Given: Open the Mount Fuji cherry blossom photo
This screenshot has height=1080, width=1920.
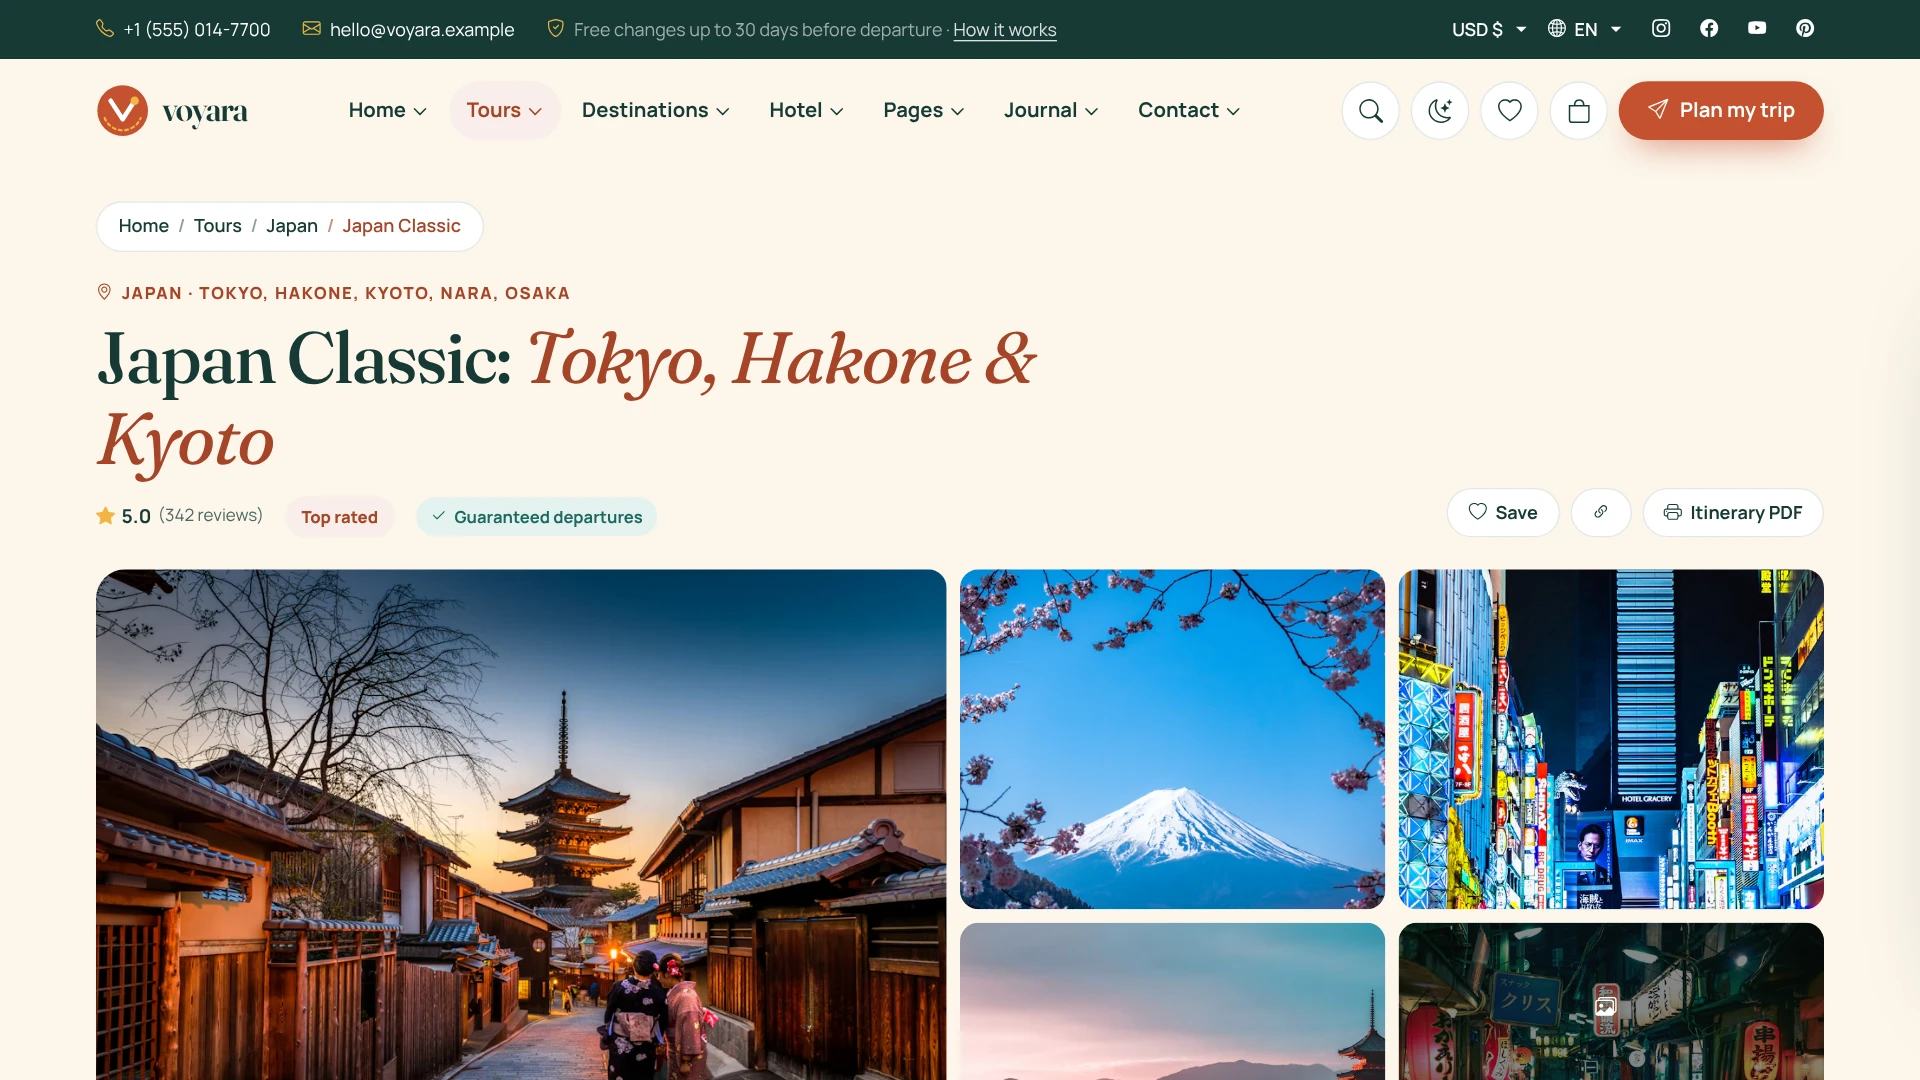Looking at the screenshot, I should (1172, 739).
